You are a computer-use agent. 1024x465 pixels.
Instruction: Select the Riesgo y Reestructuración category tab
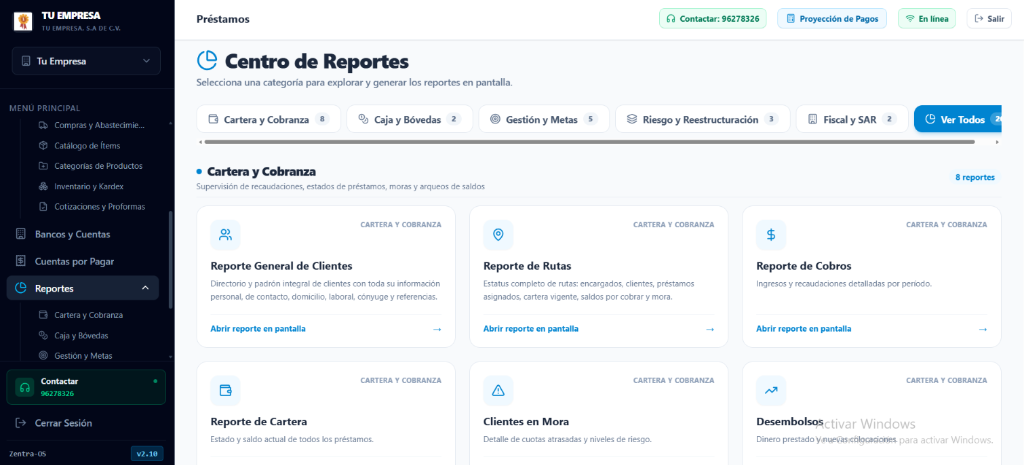click(703, 119)
